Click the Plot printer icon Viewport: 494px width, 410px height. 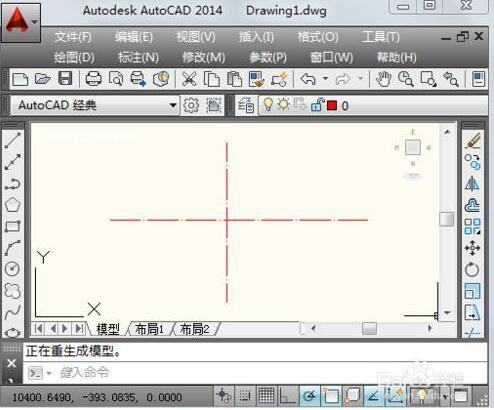(x=93, y=79)
